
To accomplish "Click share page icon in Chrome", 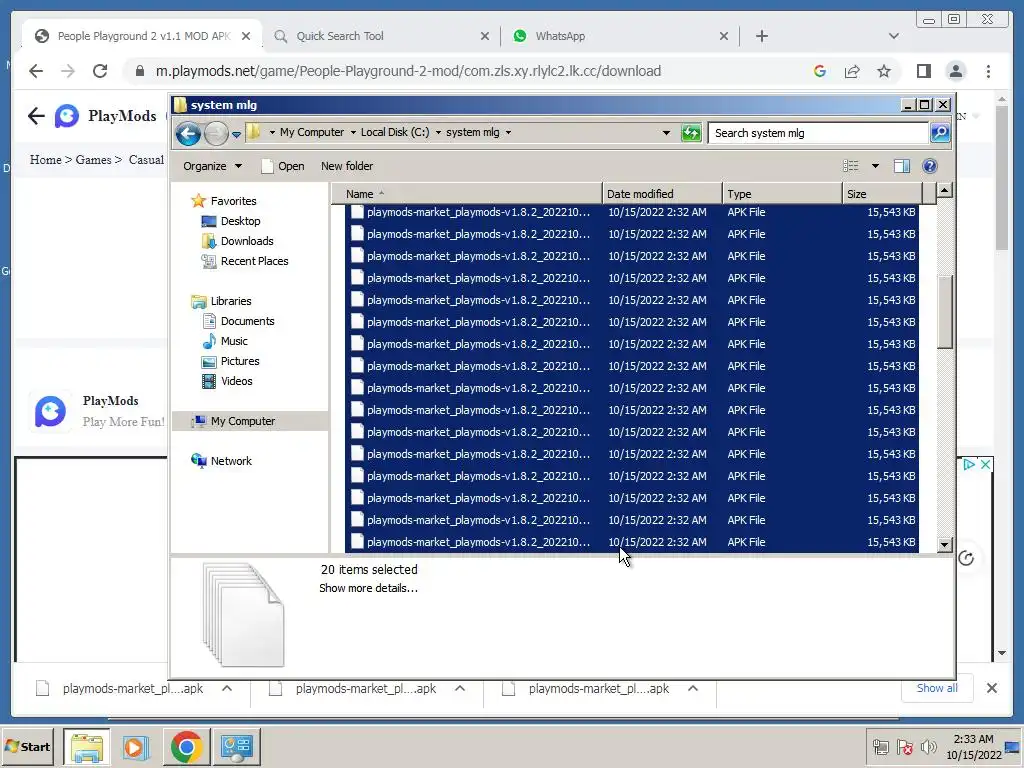I will [852, 71].
